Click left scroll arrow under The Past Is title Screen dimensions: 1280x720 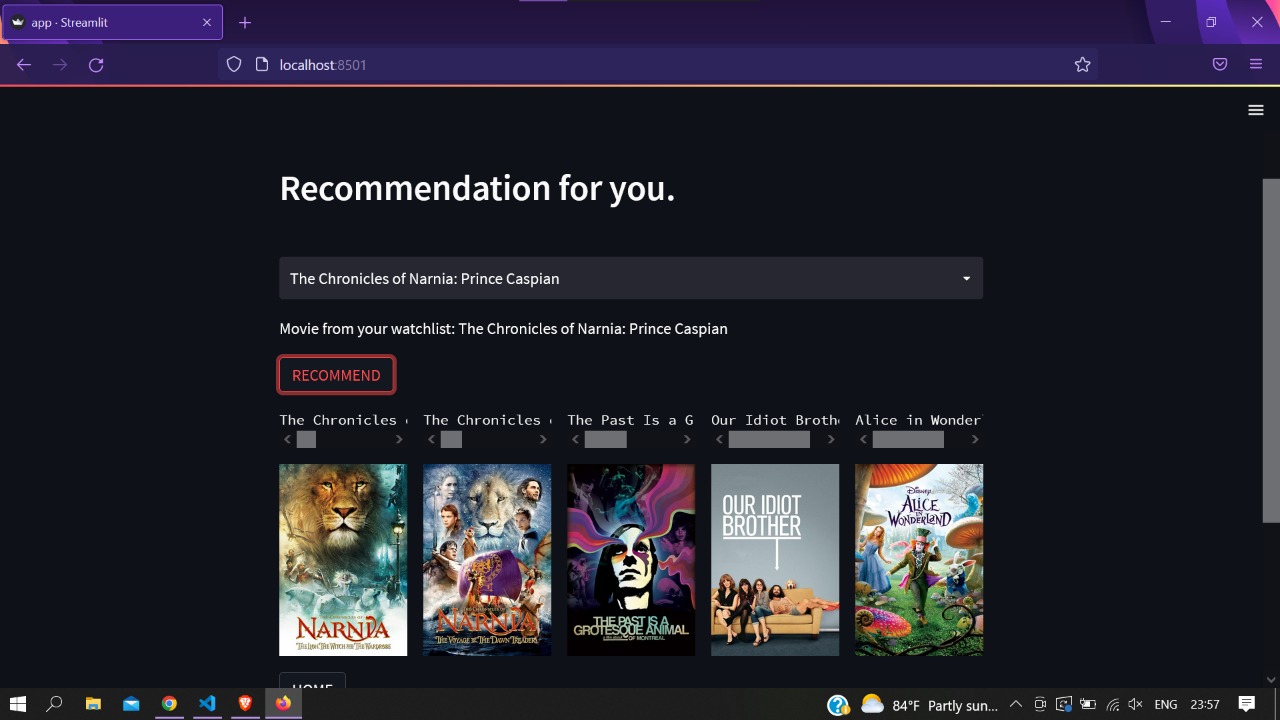pos(575,439)
